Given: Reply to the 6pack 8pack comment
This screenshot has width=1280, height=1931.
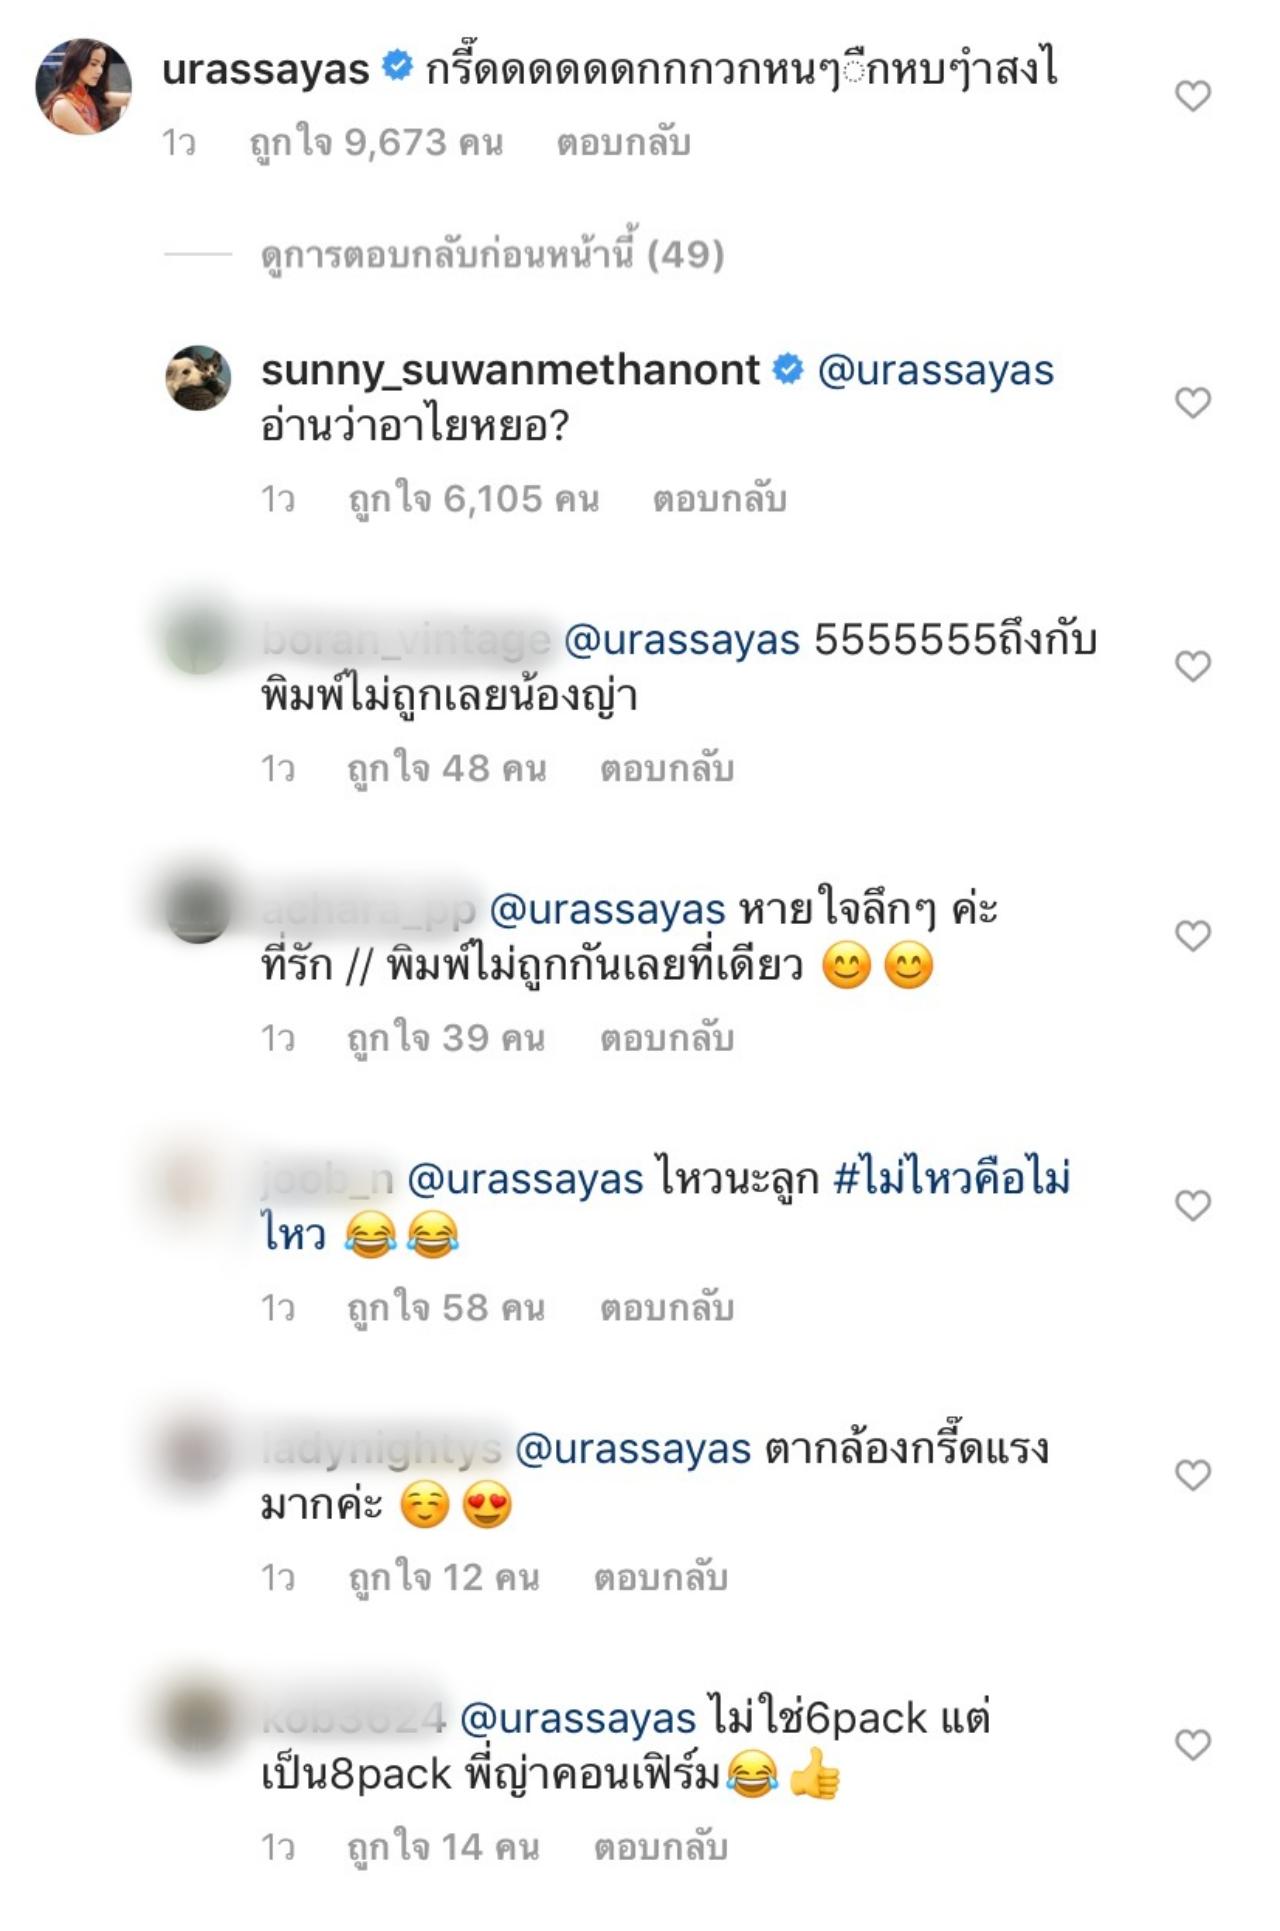Looking at the screenshot, I should click(x=660, y=1847).
